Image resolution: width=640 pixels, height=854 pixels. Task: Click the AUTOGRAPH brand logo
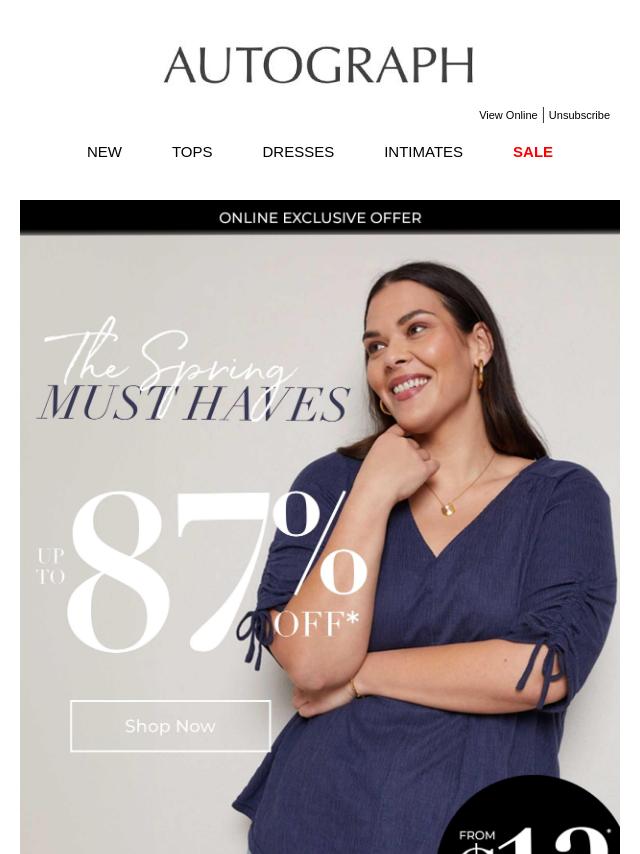pos(319,65)
